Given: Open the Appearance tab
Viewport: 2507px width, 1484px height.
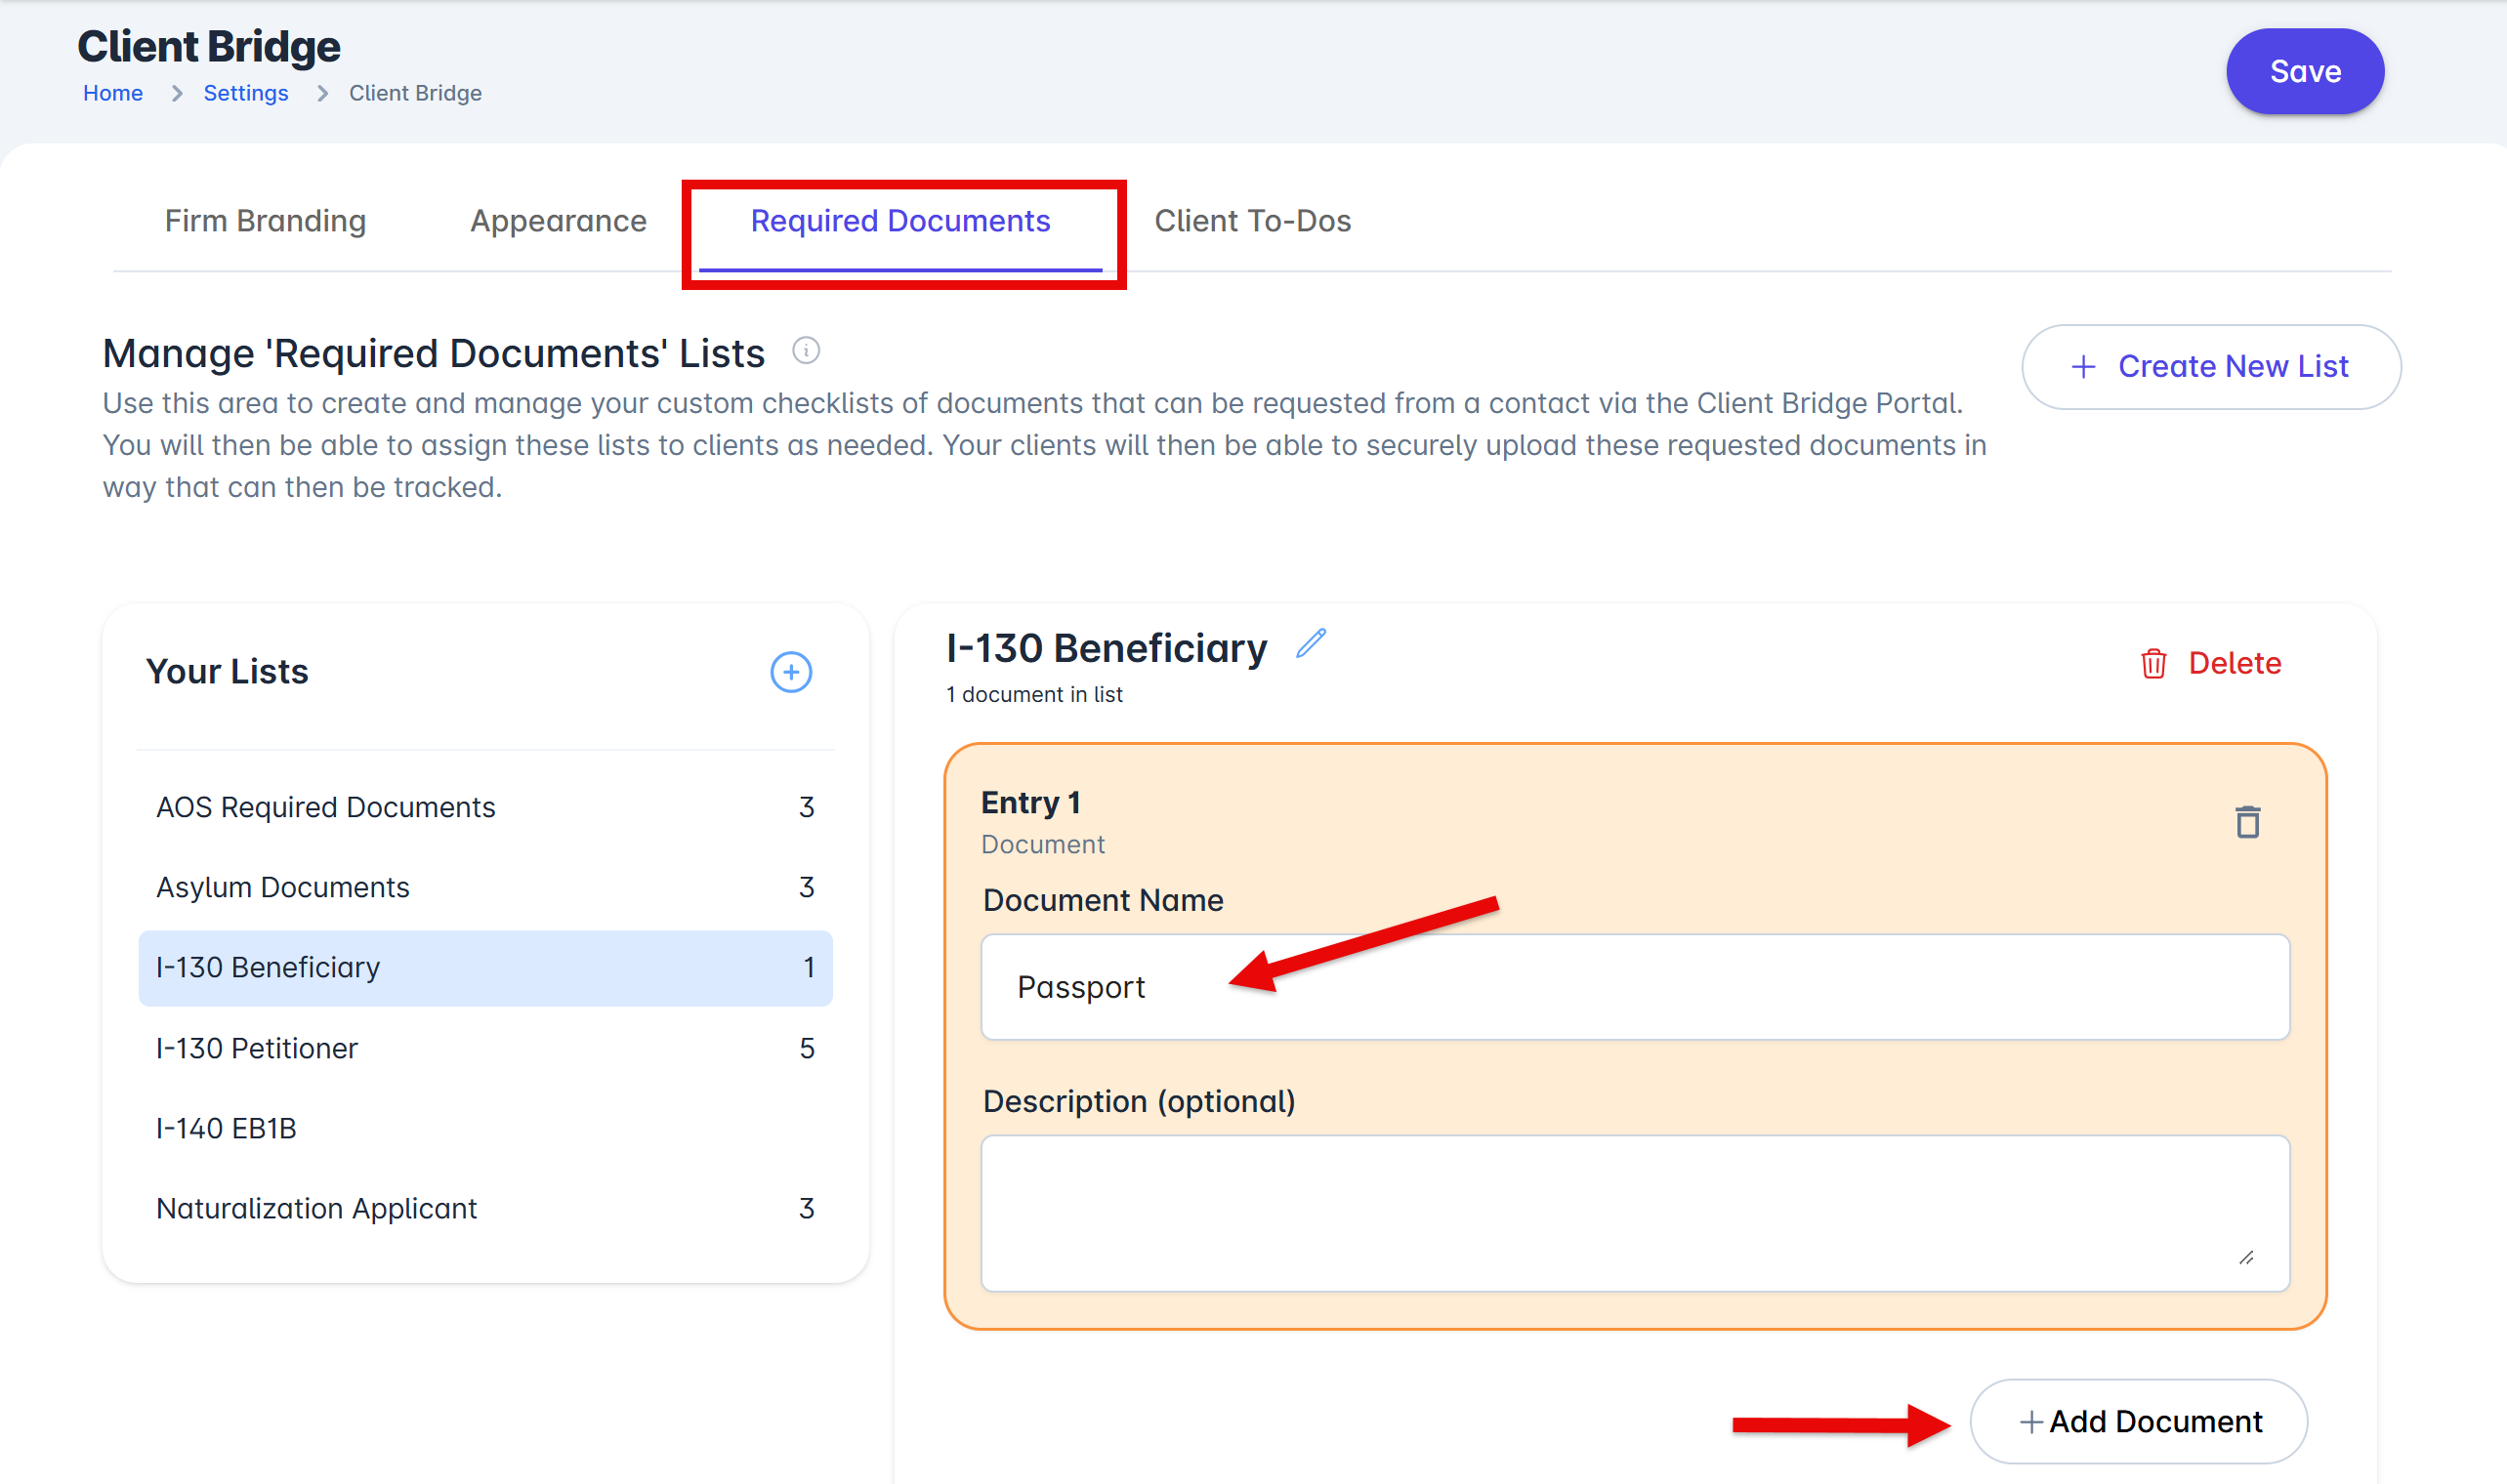Looking at the screenshot, I should [x=558, y=221].
